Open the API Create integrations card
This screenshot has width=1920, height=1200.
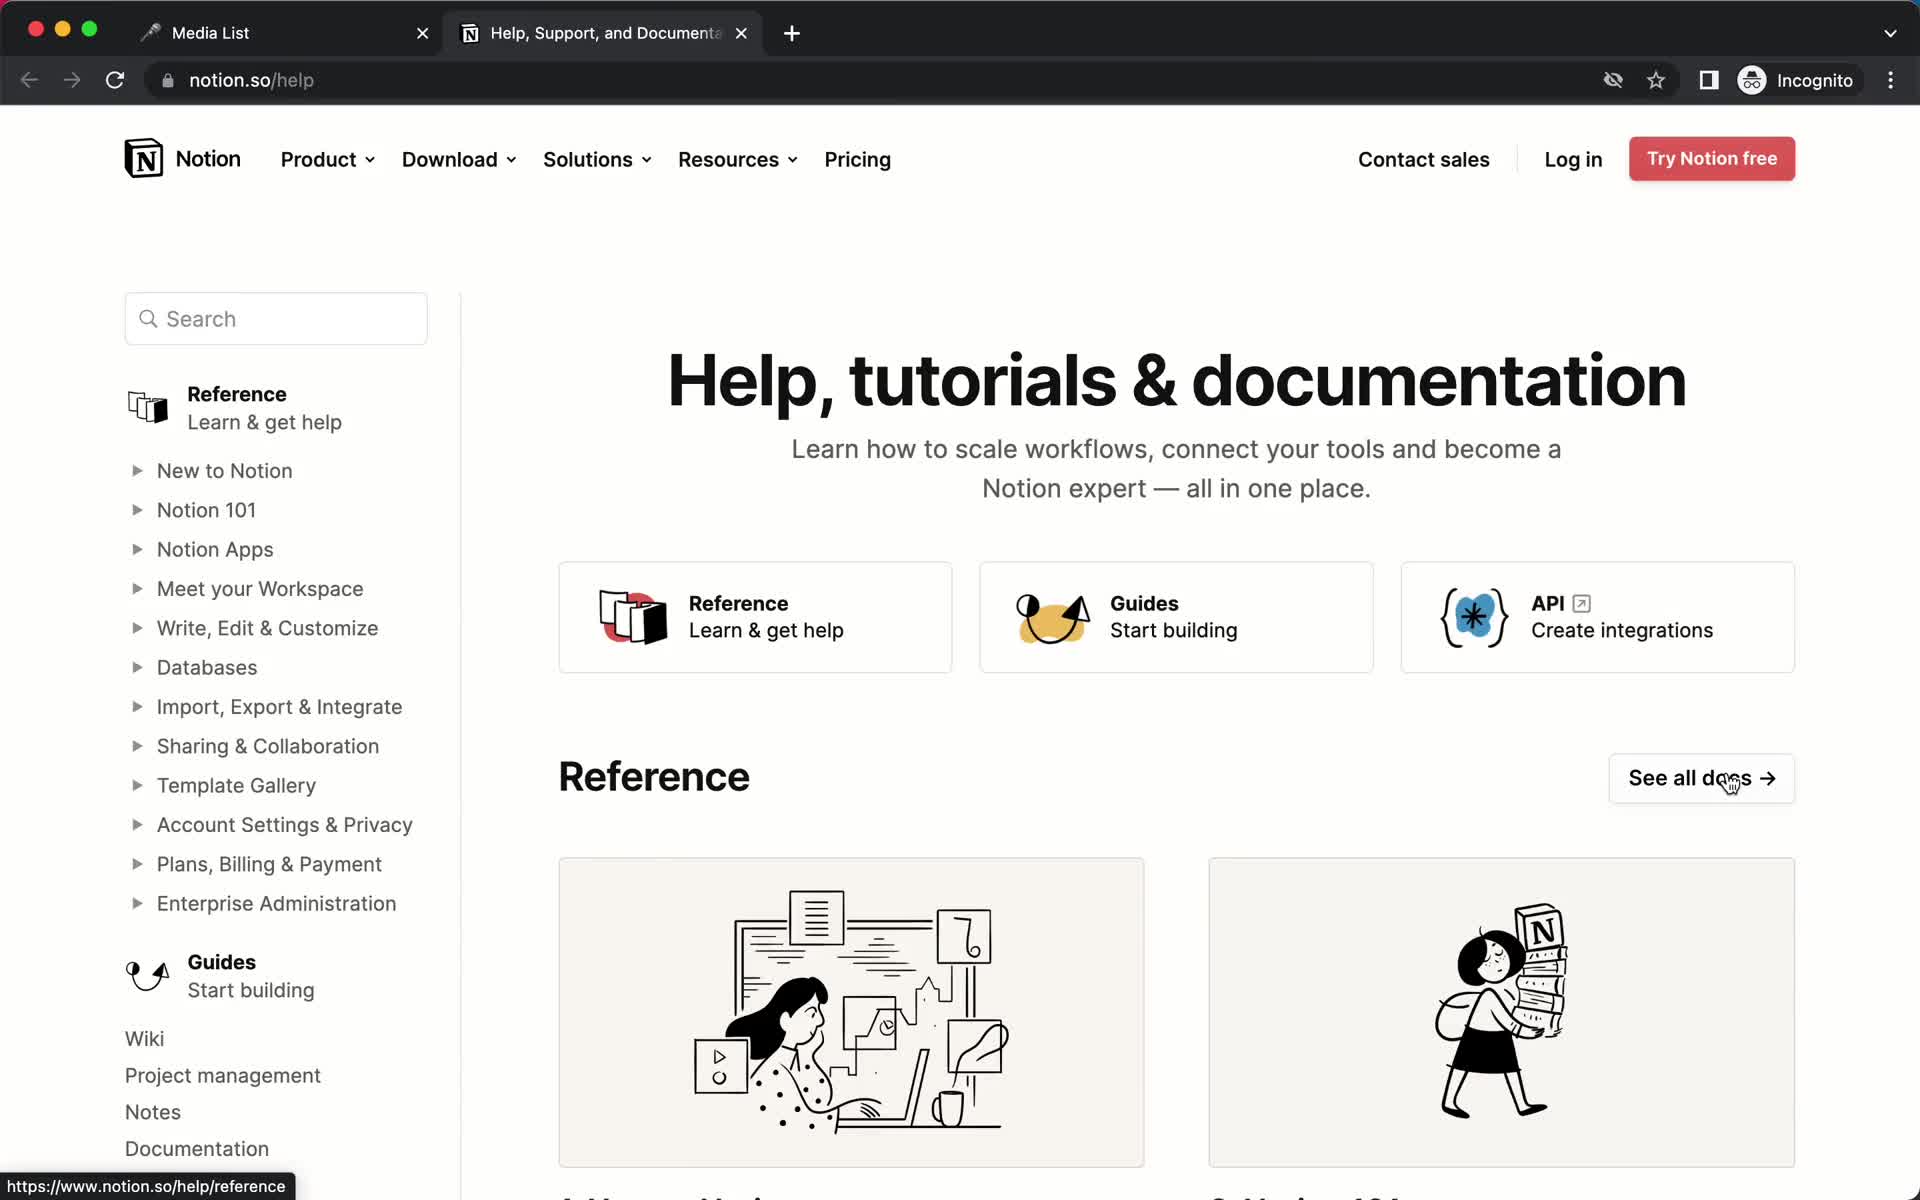tap(1597, 617)
